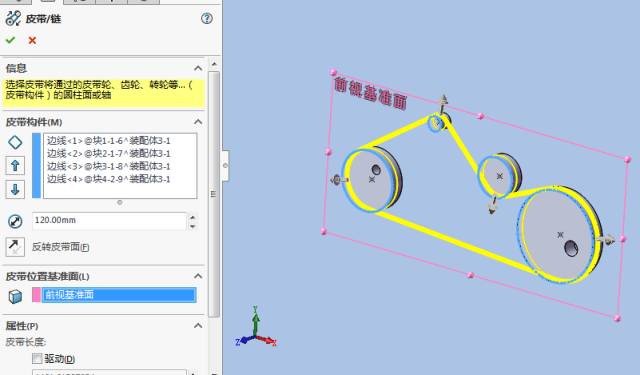Collapse the 皮带构件(M) section
This screenshot has height=375, width=640.
[x=198, y=122]
